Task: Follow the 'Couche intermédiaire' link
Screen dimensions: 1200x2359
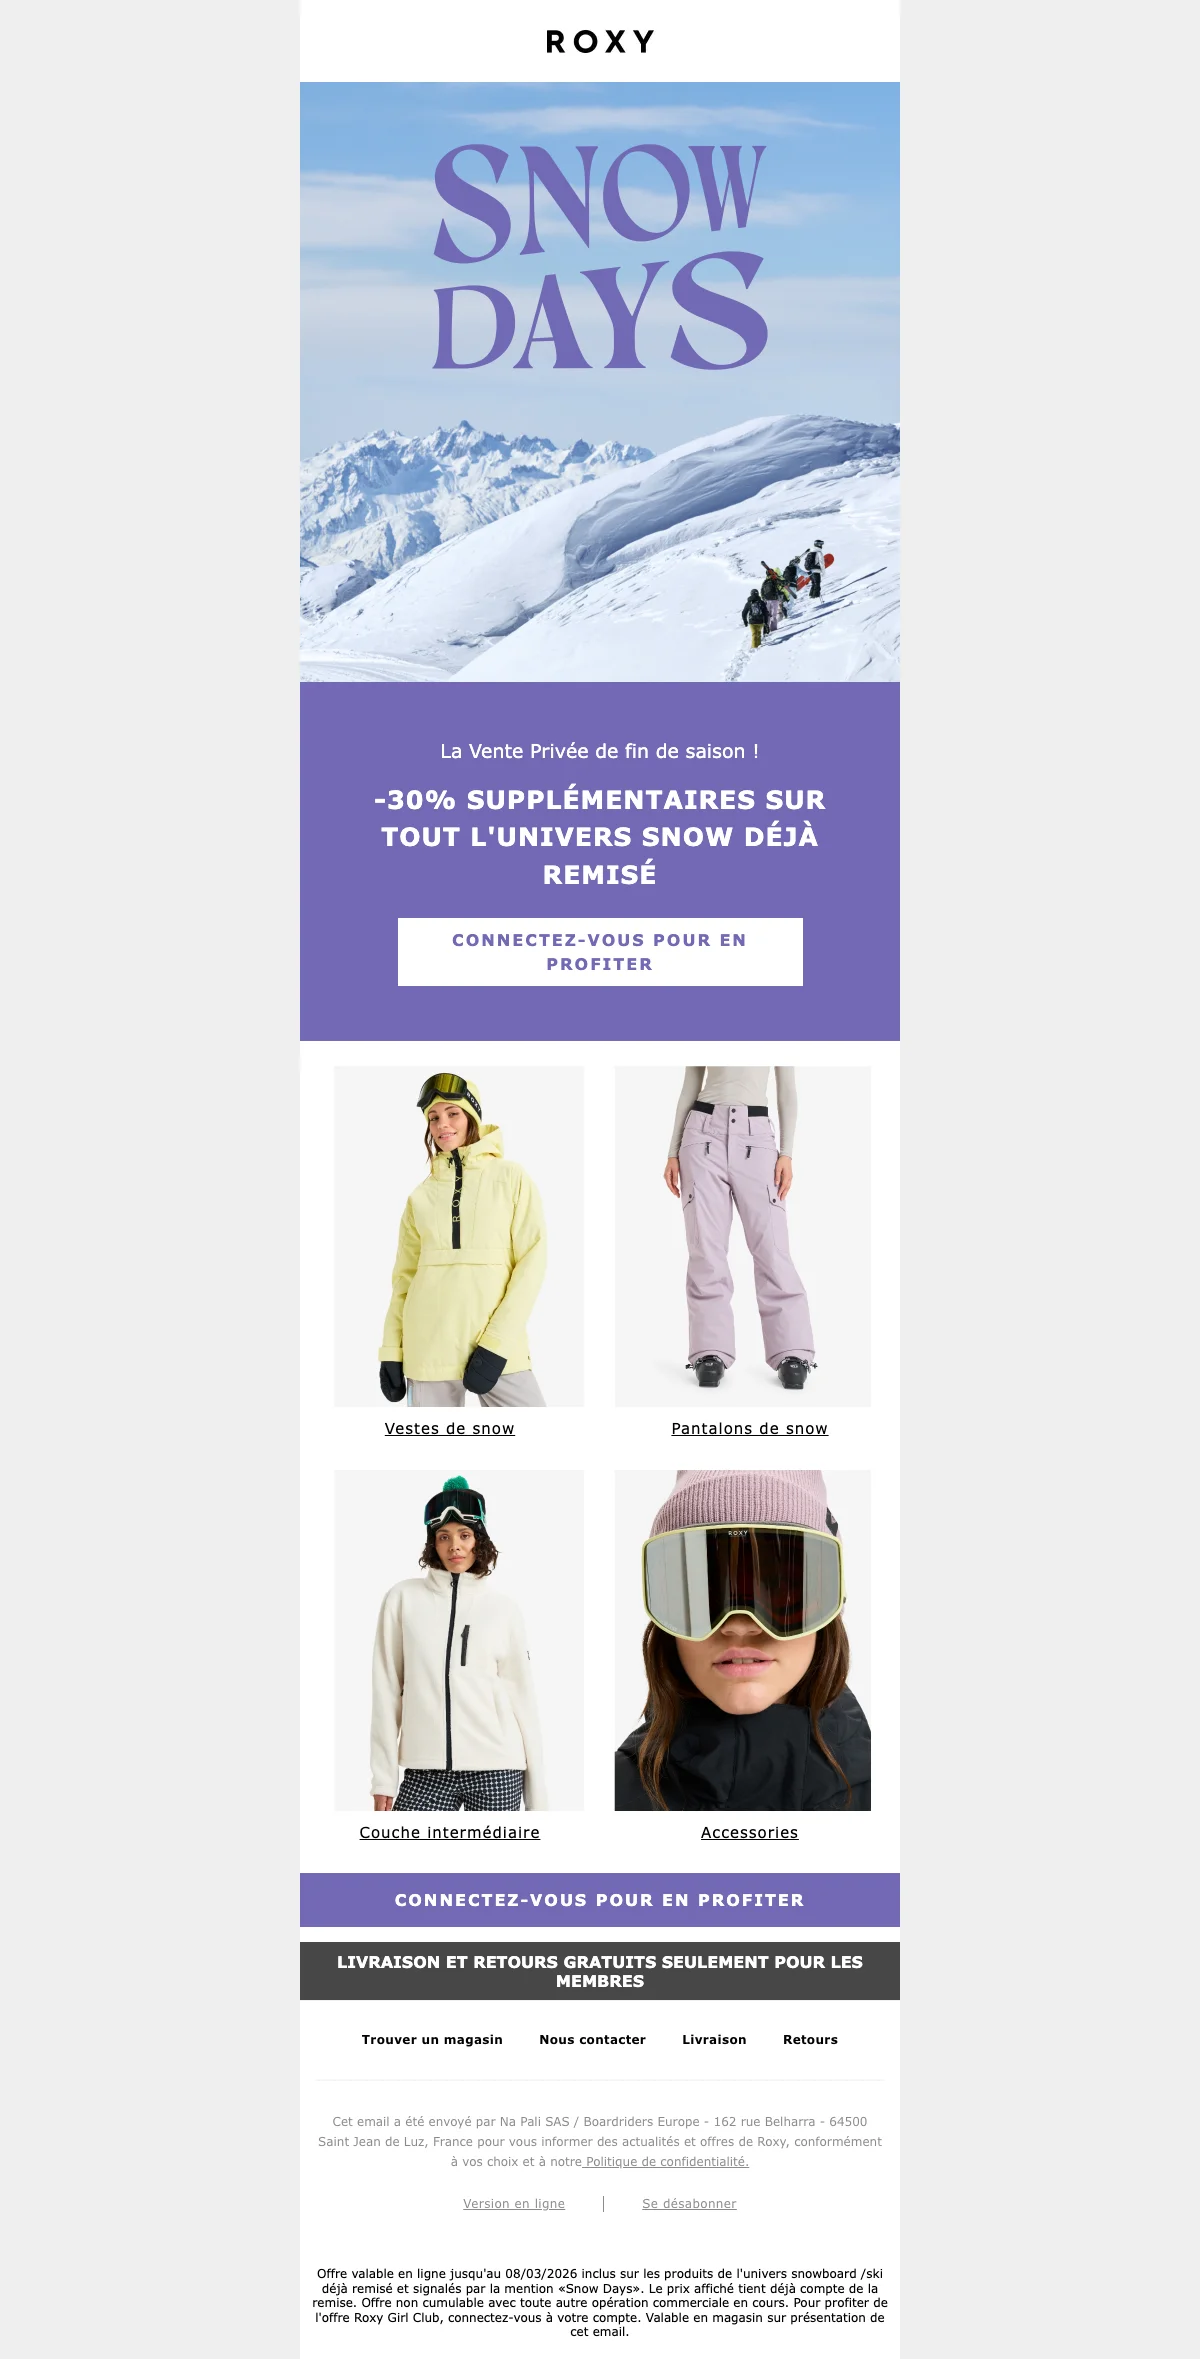Action: pos(450,1833)
